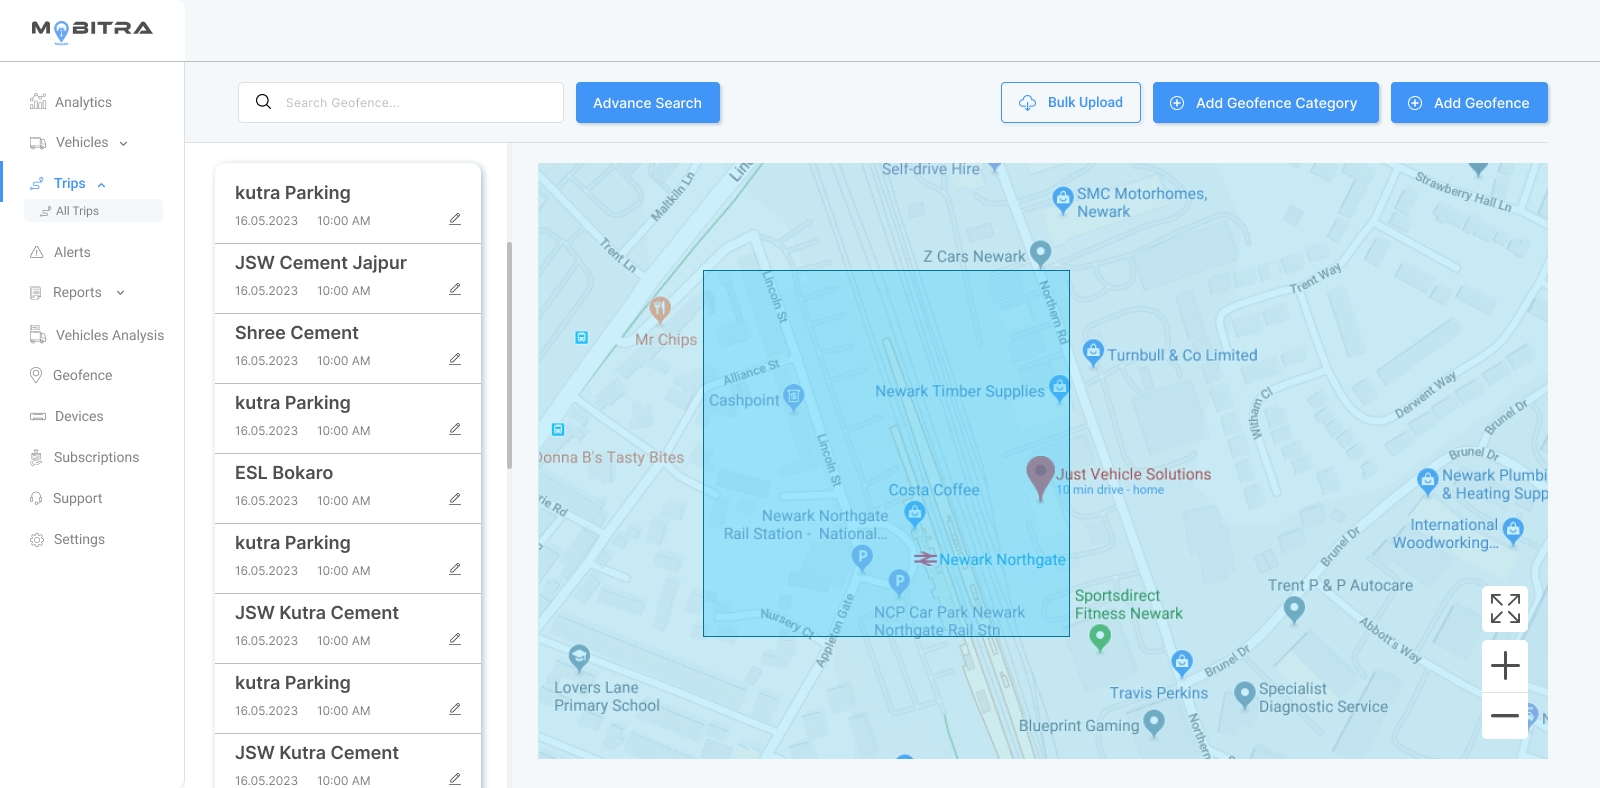Click the Add Geofence button

coord(1469,103)
